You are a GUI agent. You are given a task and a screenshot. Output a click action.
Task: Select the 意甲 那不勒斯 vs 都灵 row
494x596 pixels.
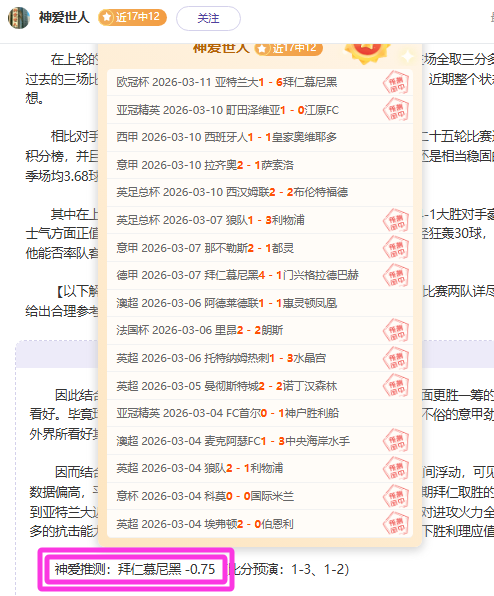[260, 248]
